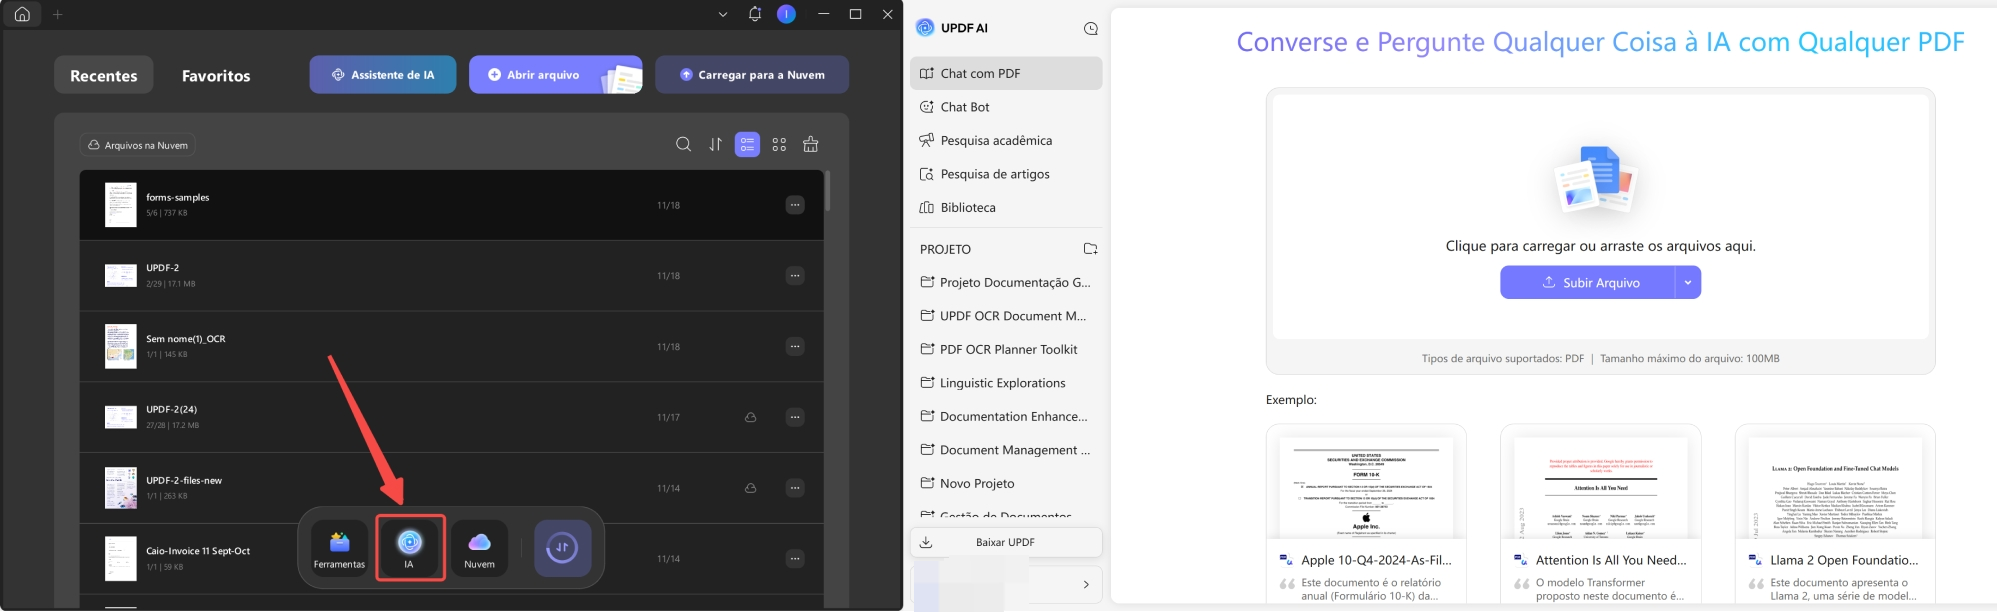Click the round convert arrows dock button
The height and width of the screenshot is (612, 1997).
click(562, 548)
